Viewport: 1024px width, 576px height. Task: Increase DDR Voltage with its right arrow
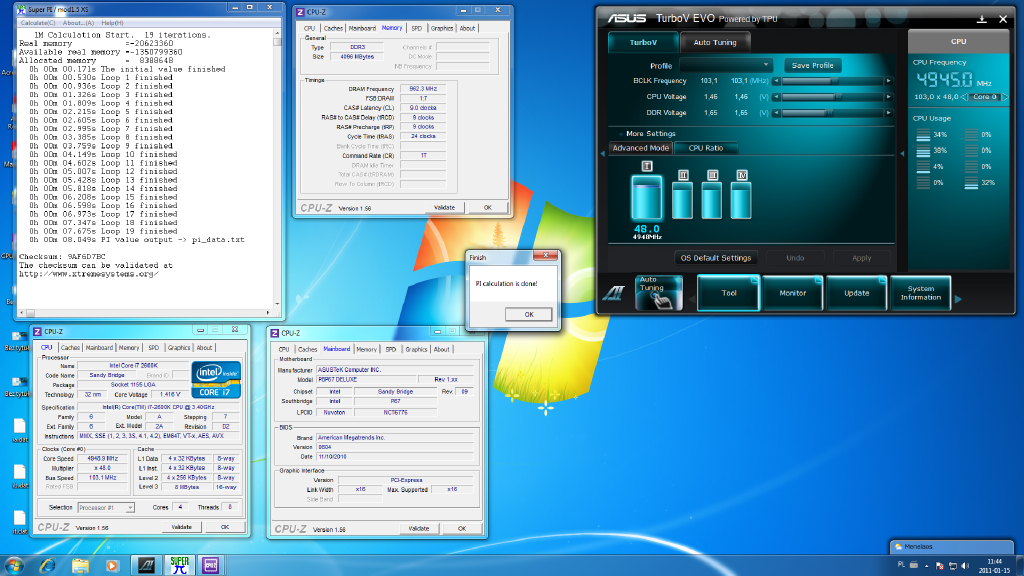(x=888, y=112)
